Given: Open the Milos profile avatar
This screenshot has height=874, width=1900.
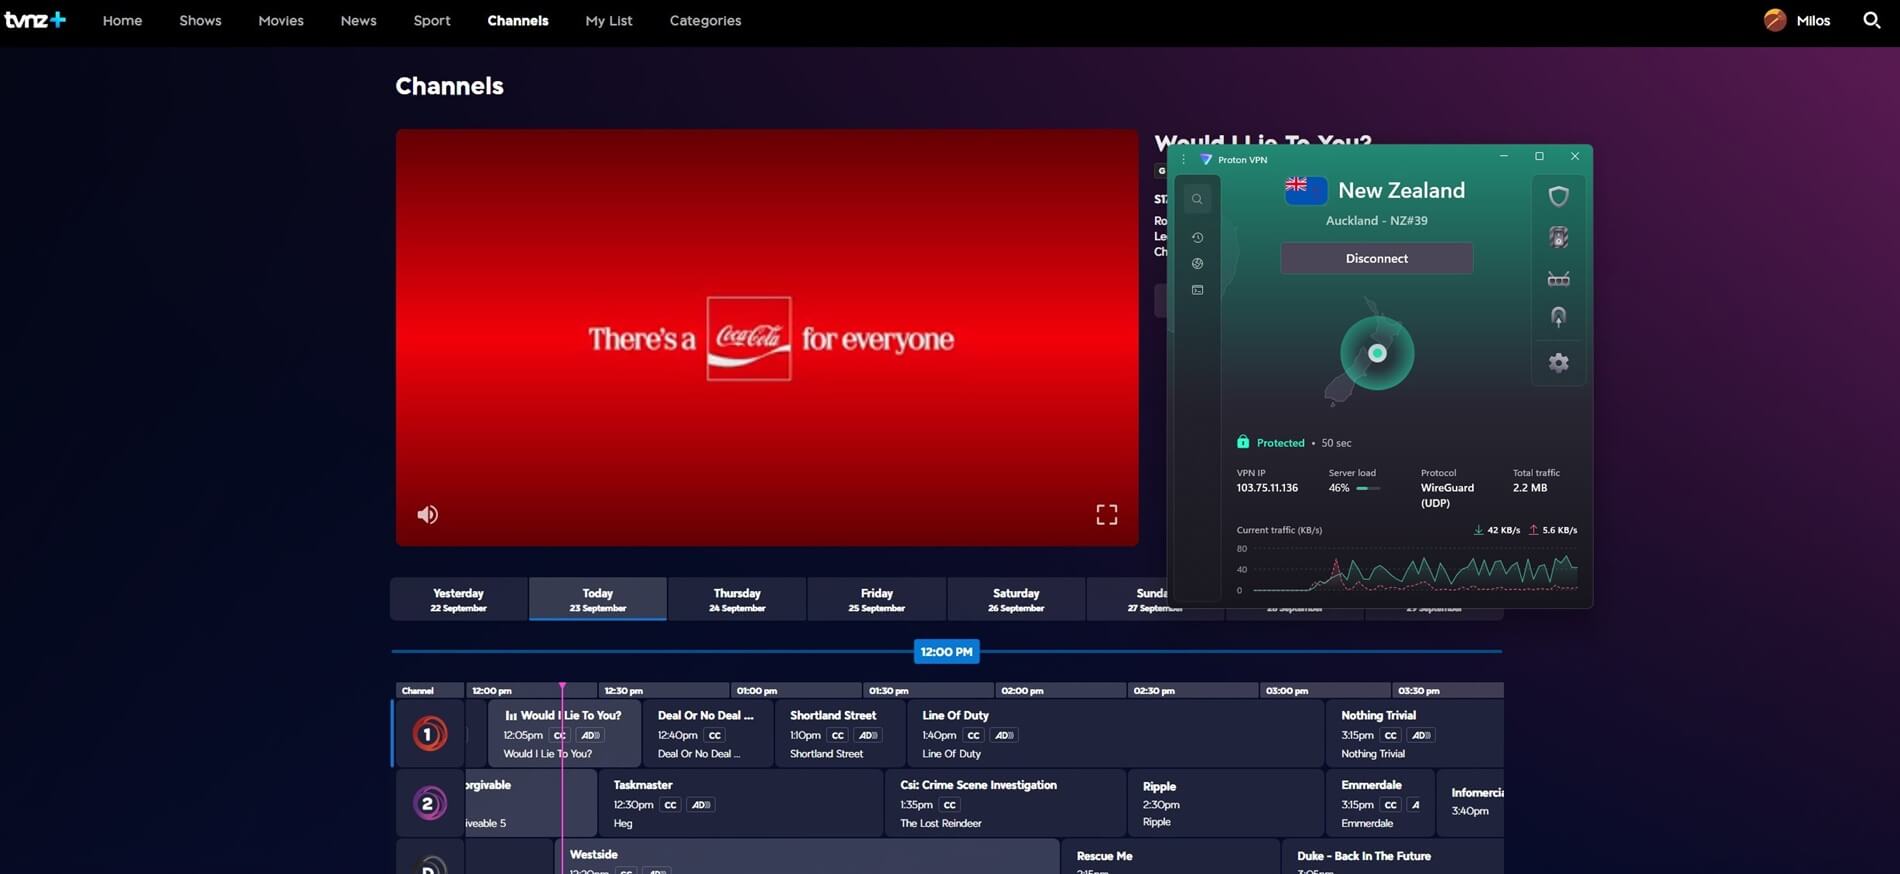Looking at the screenshot, I should pyautogui.click(x=1775, y=20).
